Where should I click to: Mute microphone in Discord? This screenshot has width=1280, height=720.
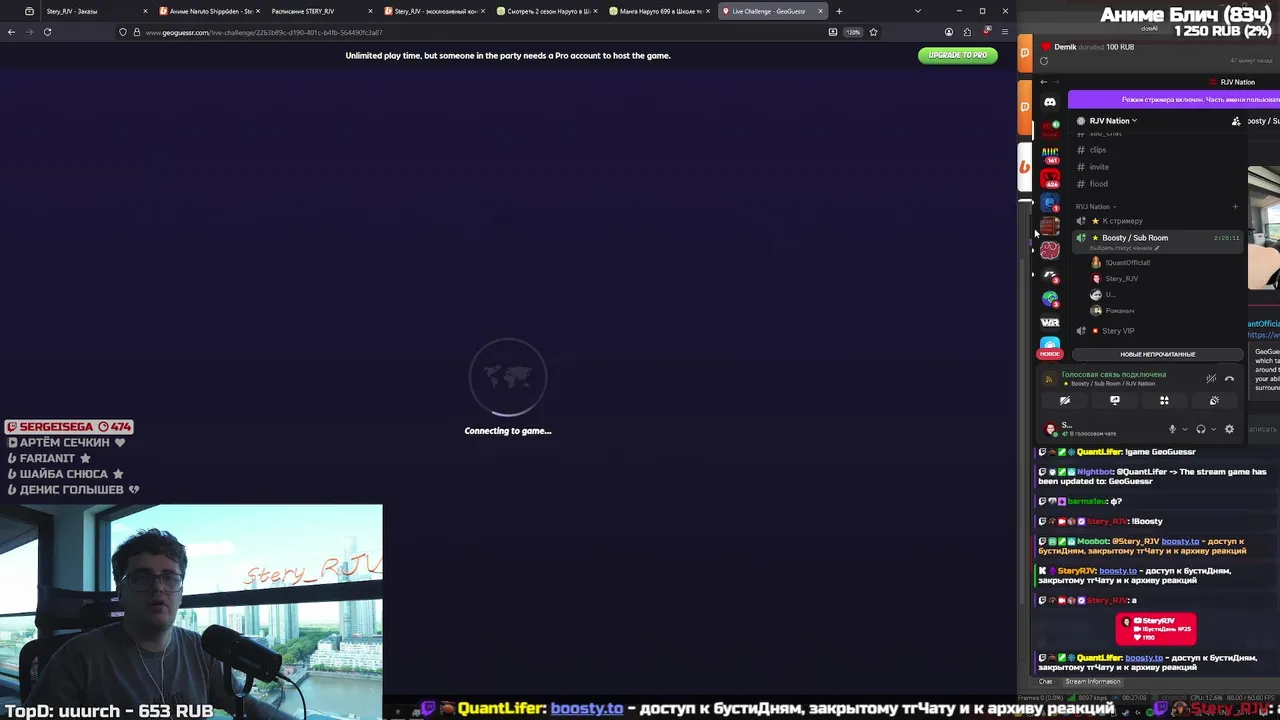(x=1172, y=429)
